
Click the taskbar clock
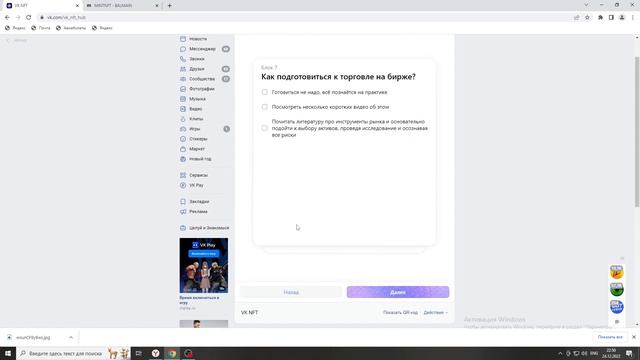611,353
